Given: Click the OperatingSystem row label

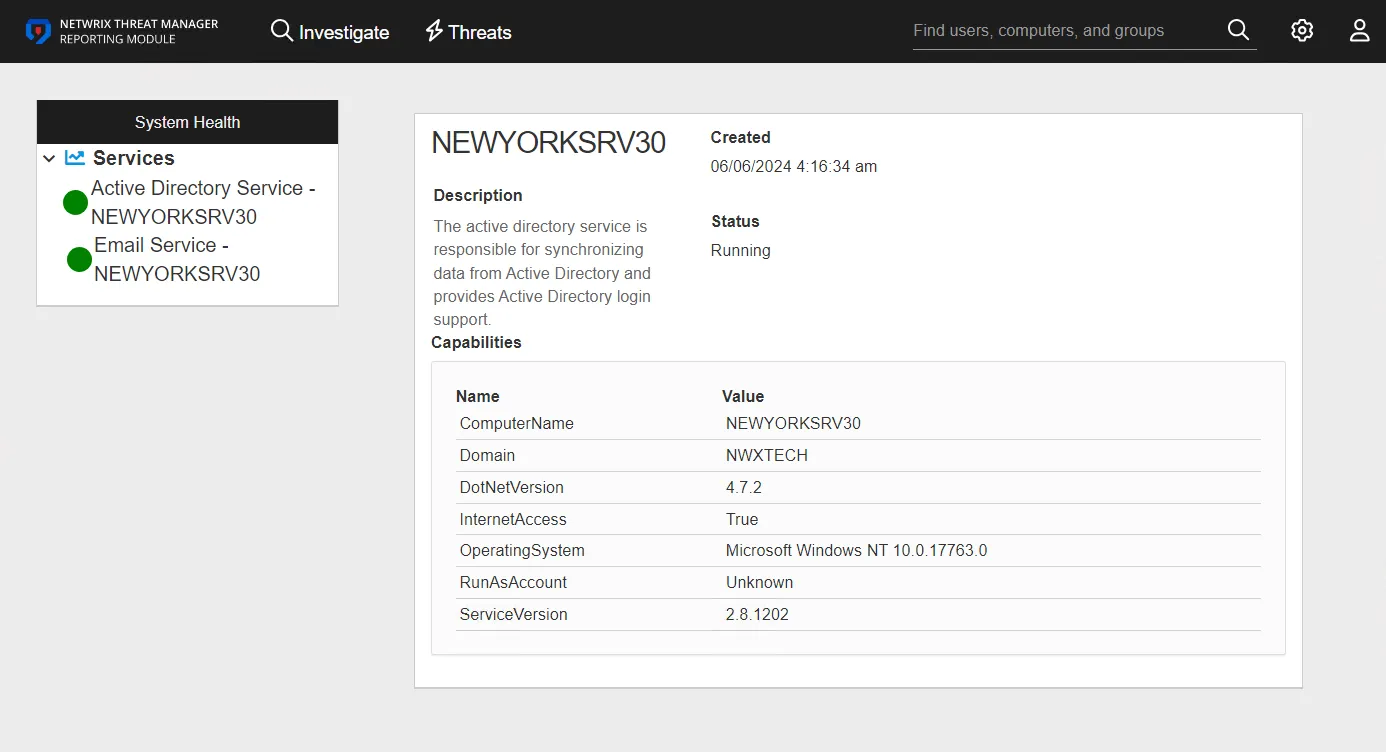Looking at the screenshot, I should (x=522, y=550).
